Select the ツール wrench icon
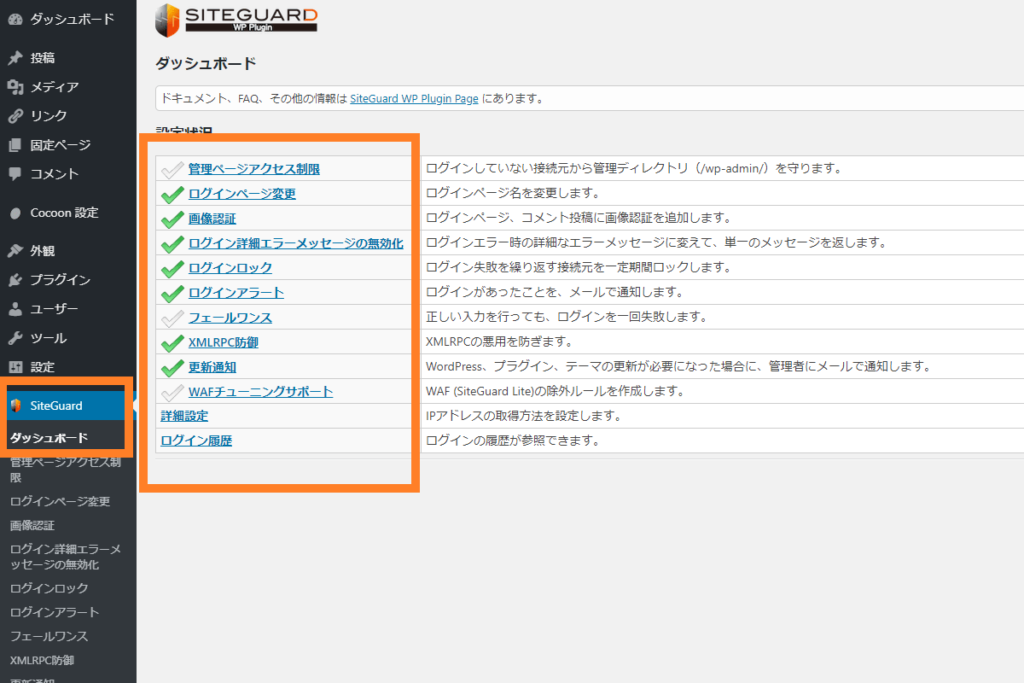Image resolution: width=1024 pixels, height=683 pixels. [x=12, y=338]
